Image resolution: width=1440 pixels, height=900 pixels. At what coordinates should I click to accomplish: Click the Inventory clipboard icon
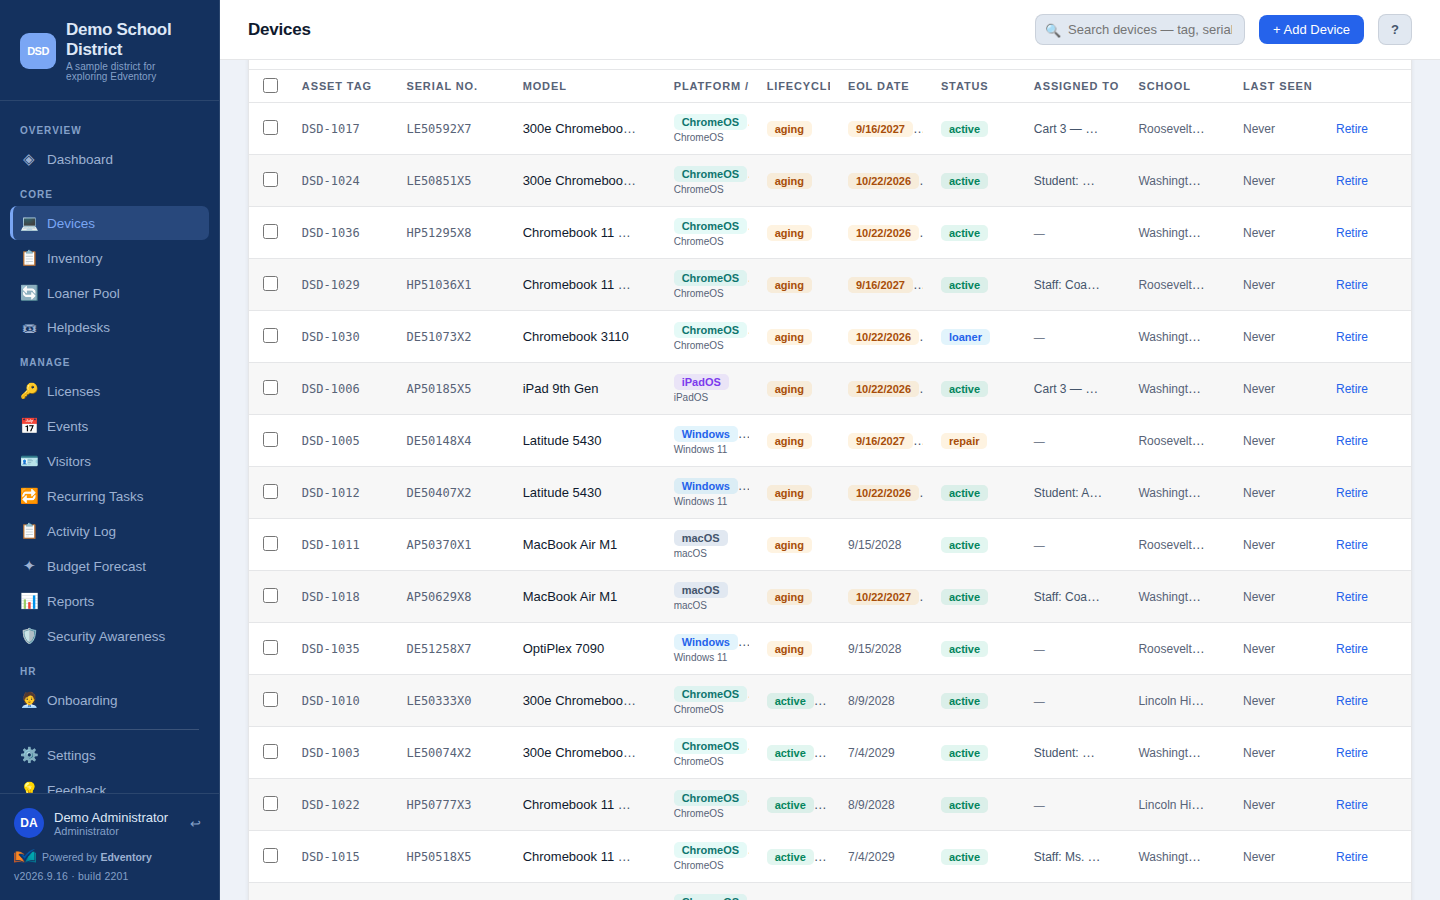tap(29, 259)
